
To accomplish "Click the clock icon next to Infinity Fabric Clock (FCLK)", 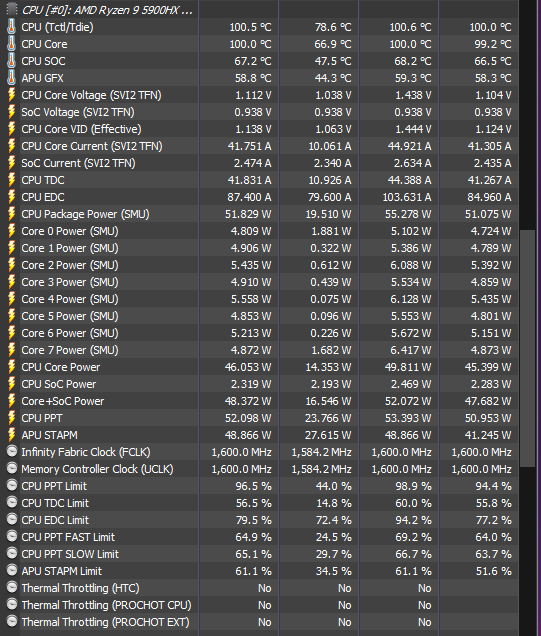I will pos(12,451).
